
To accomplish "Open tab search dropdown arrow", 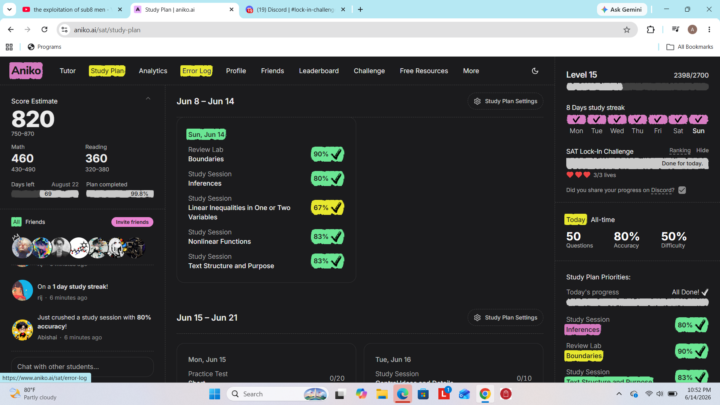I will tap(9, 9).
